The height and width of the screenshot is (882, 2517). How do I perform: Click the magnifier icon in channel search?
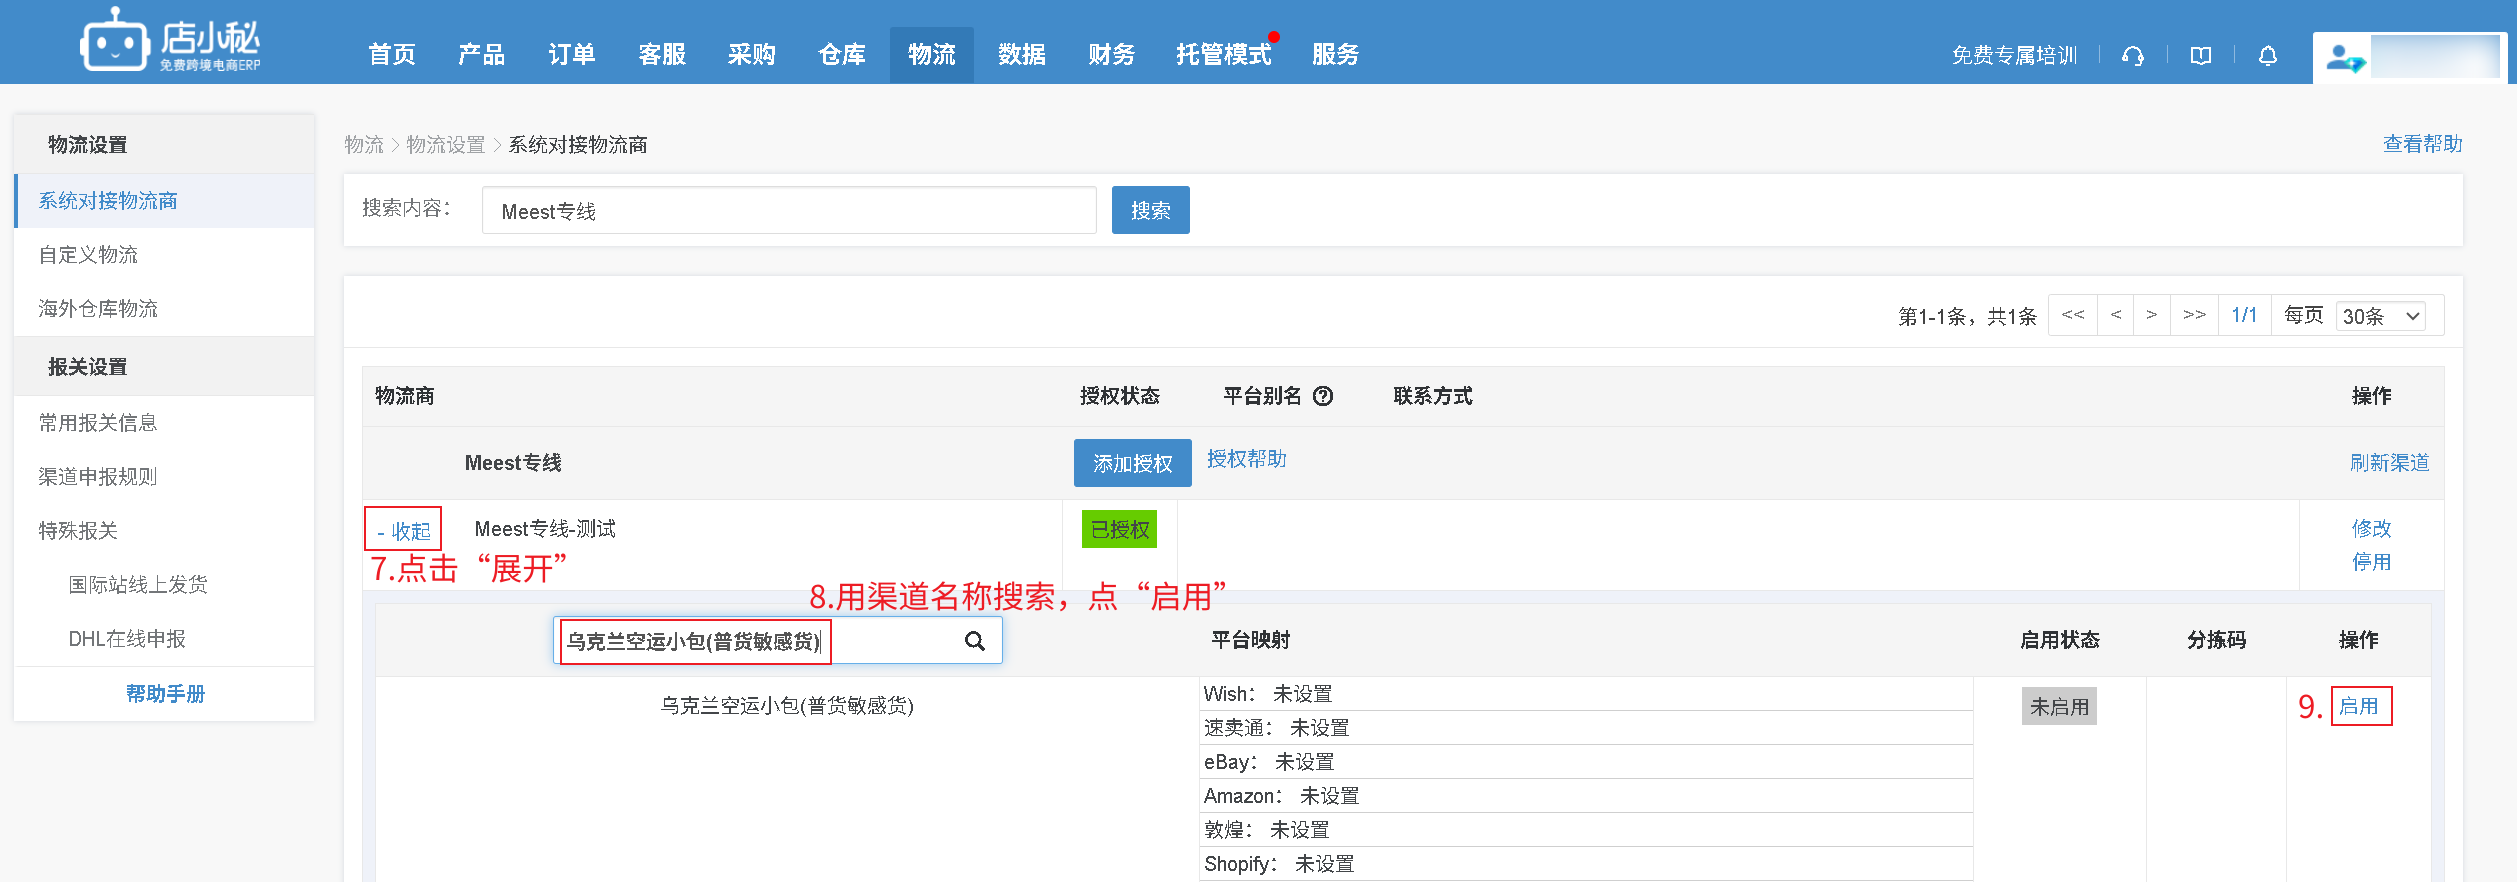[x=974, y=641]
